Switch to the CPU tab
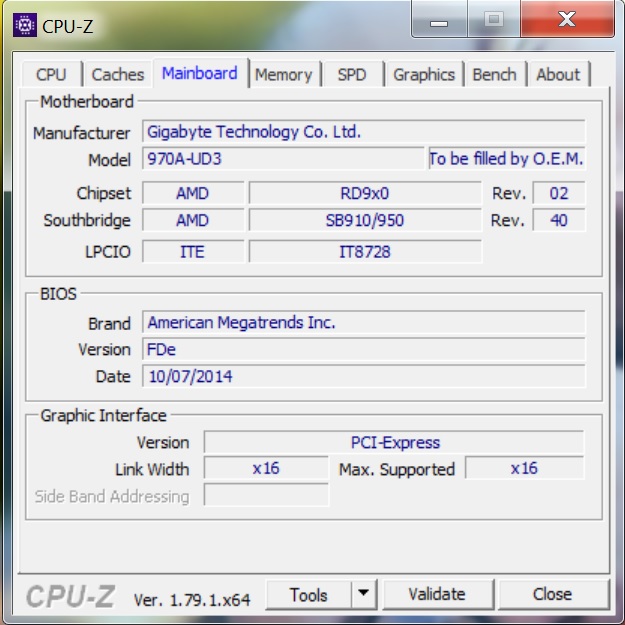The image size is (625, 625). click(x=51, y=75)
